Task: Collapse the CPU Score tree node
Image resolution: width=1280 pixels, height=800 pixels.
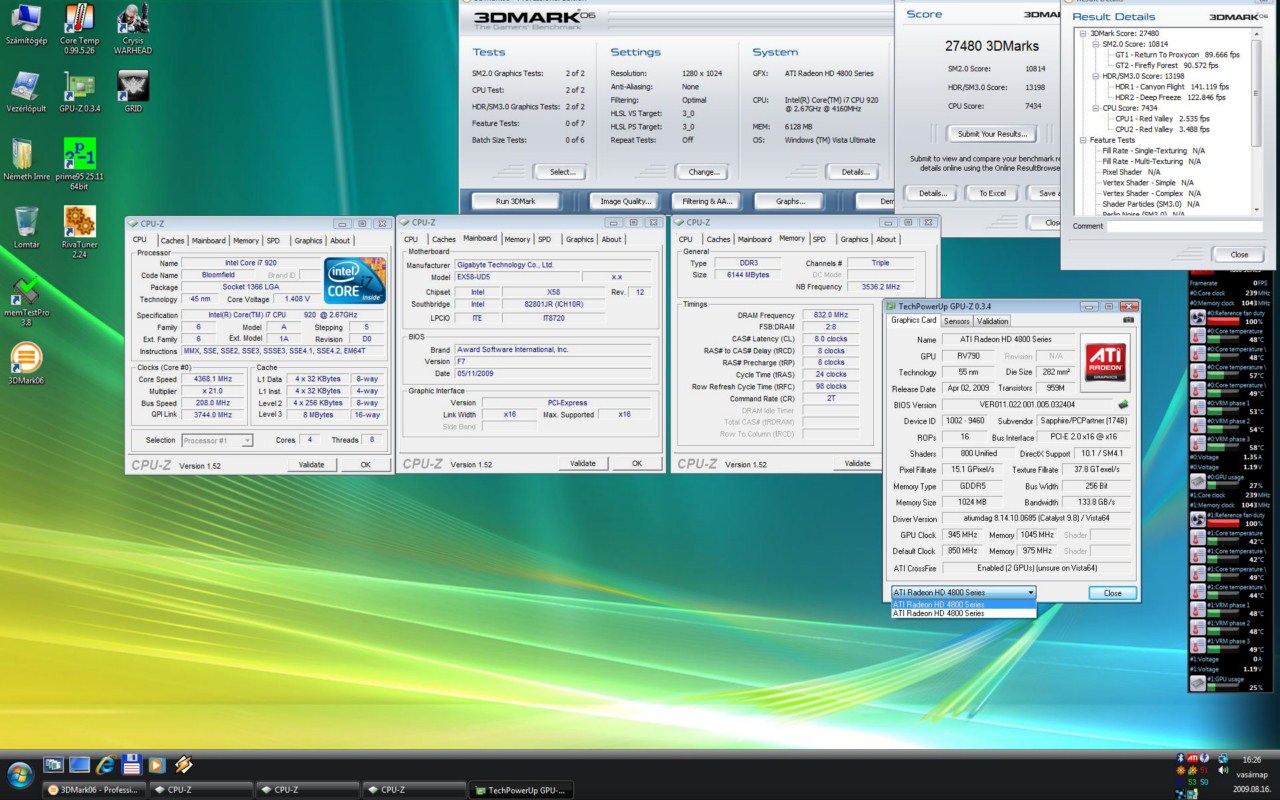Action: (1094, 108)
